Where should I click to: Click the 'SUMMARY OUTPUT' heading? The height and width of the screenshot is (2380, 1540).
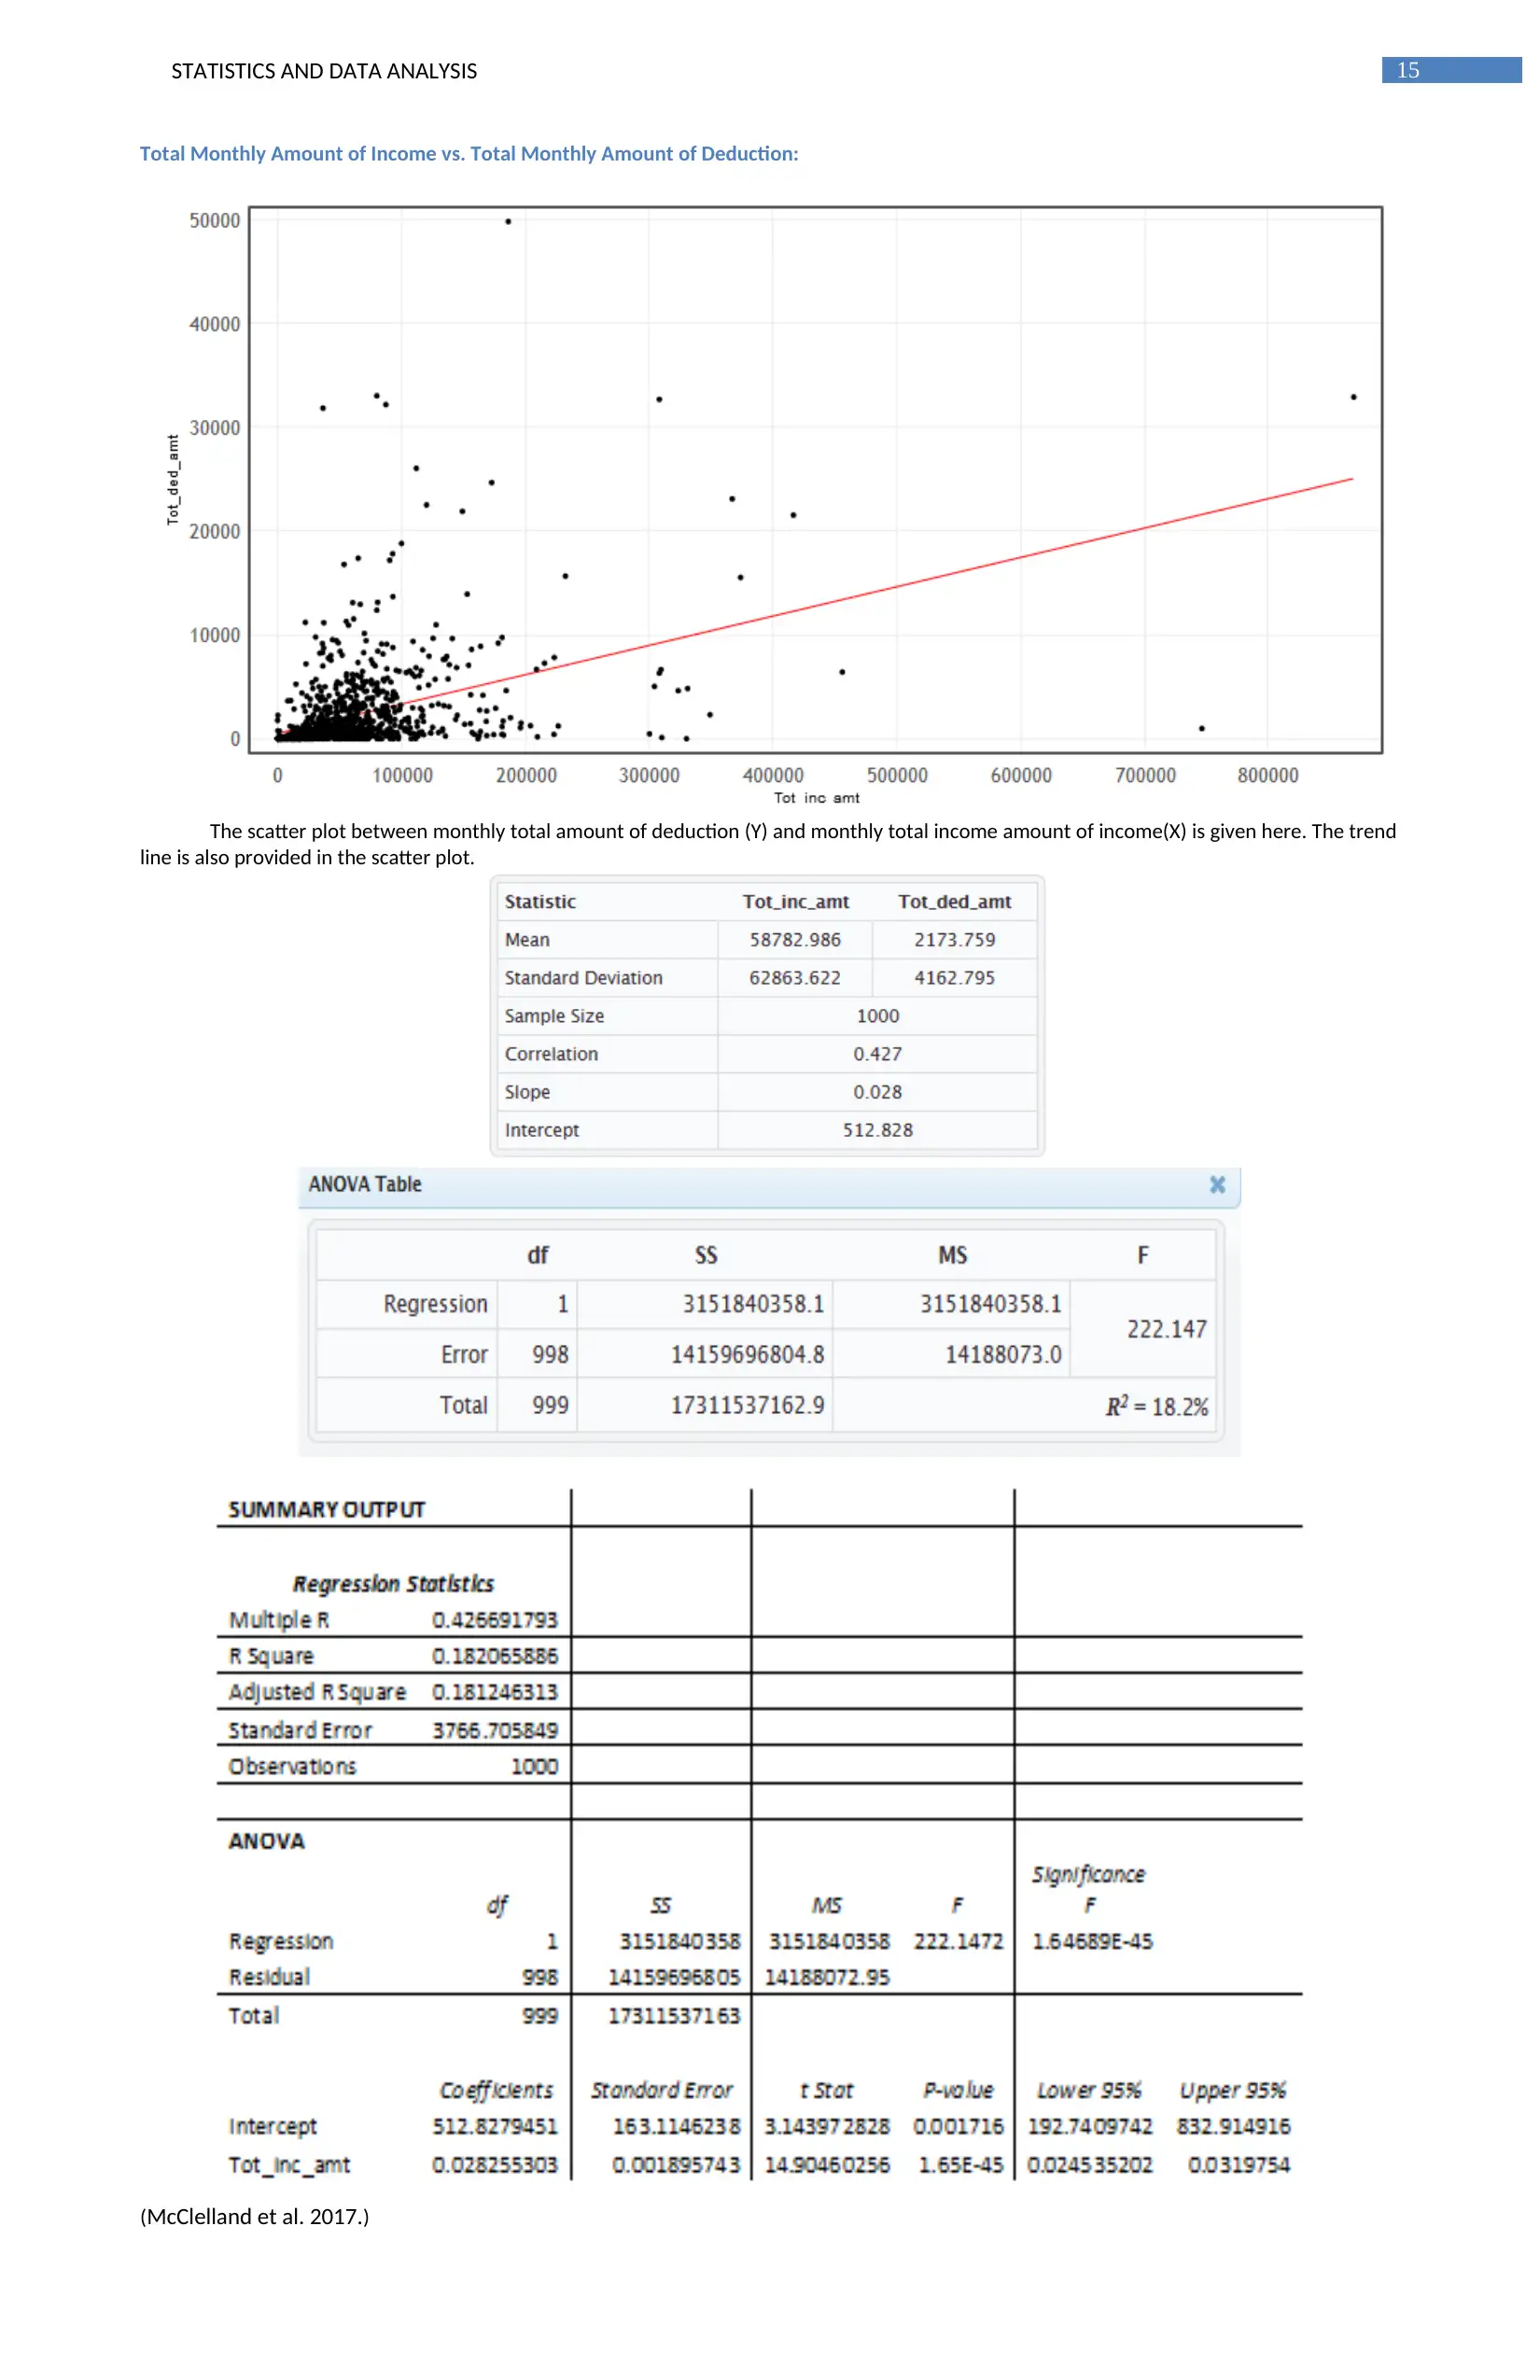(x=327, y=1509)
